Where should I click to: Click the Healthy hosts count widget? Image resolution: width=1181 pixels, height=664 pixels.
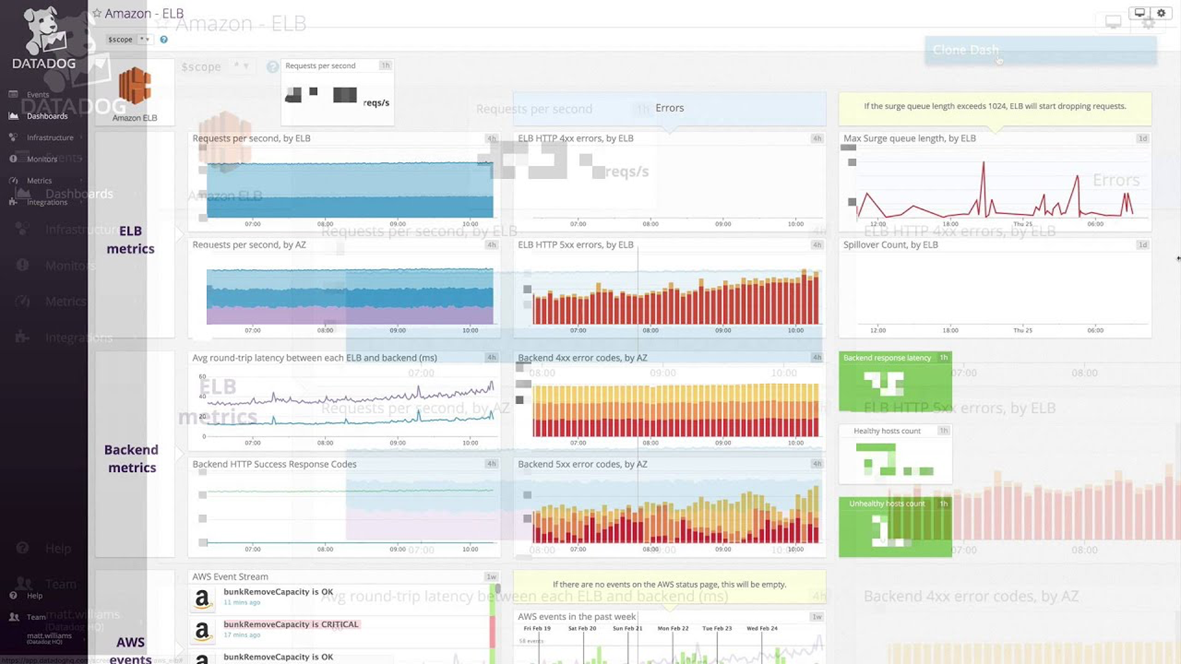tap(895, 454)
